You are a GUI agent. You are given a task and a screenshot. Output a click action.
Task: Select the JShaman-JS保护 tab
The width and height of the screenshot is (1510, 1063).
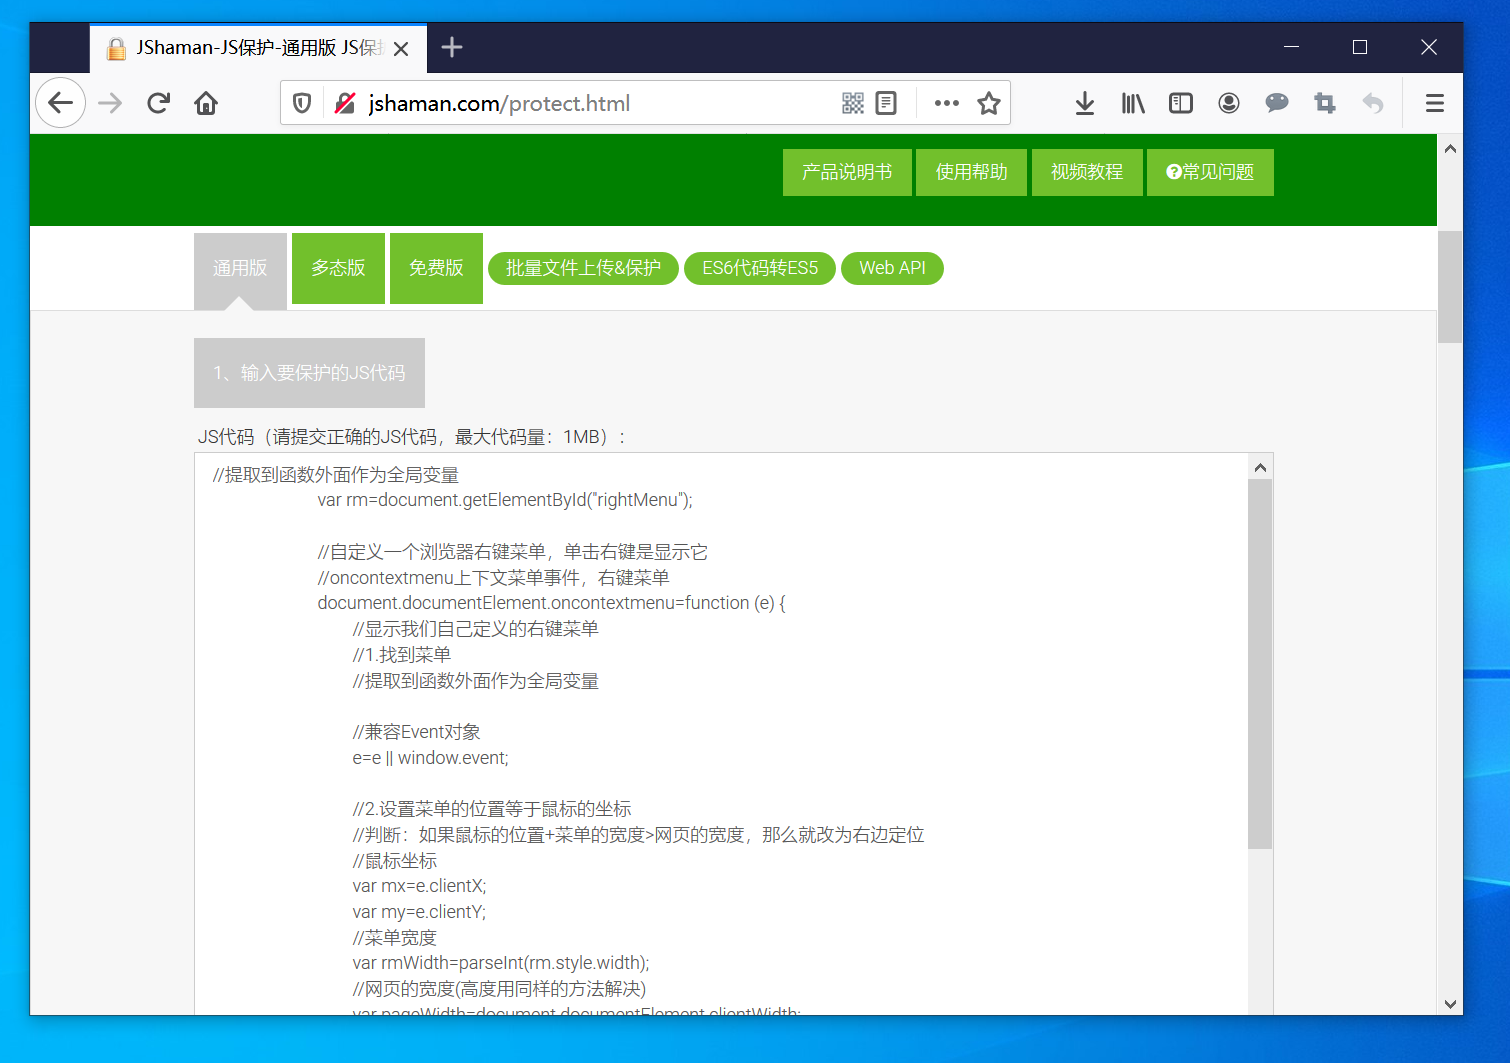(x=259, y=48)
